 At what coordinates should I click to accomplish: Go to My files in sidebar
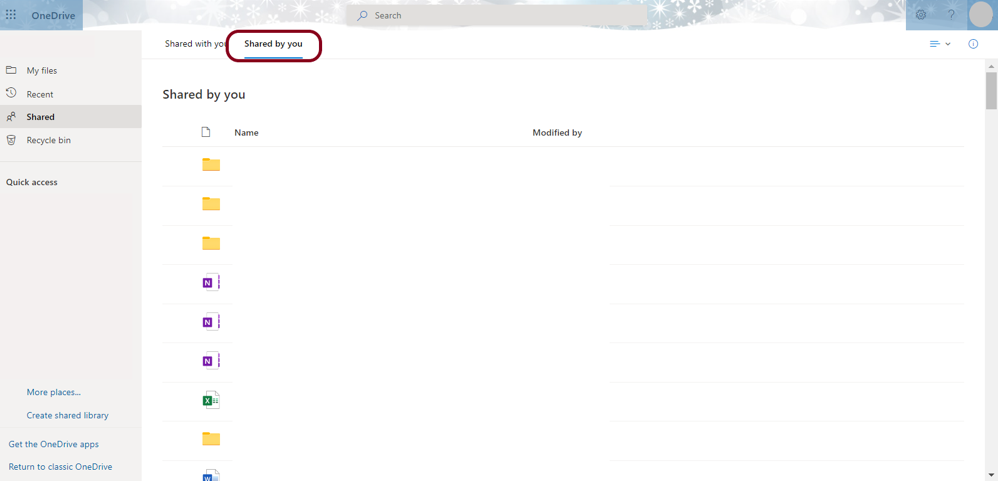click(x=42, y=71)
